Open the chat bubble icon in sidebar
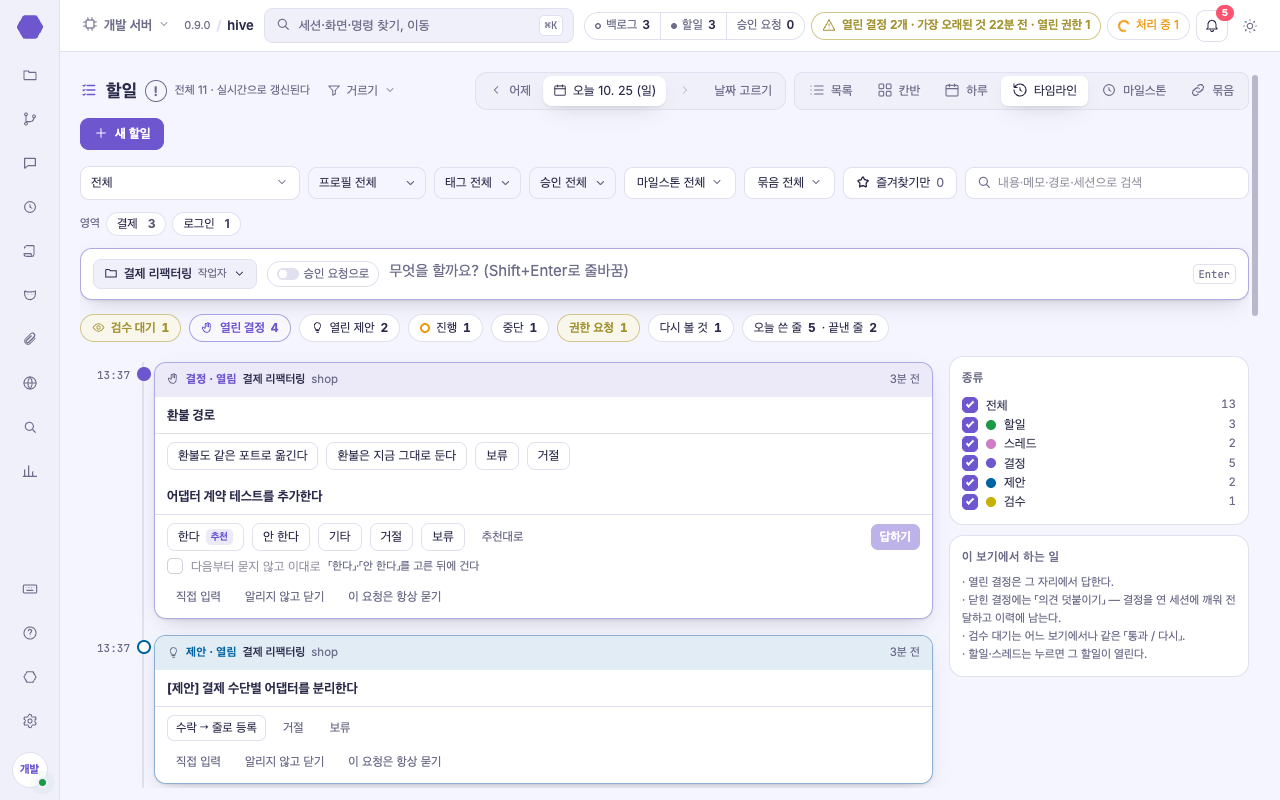The image size is (1280, 800). [x=30, y=163]
